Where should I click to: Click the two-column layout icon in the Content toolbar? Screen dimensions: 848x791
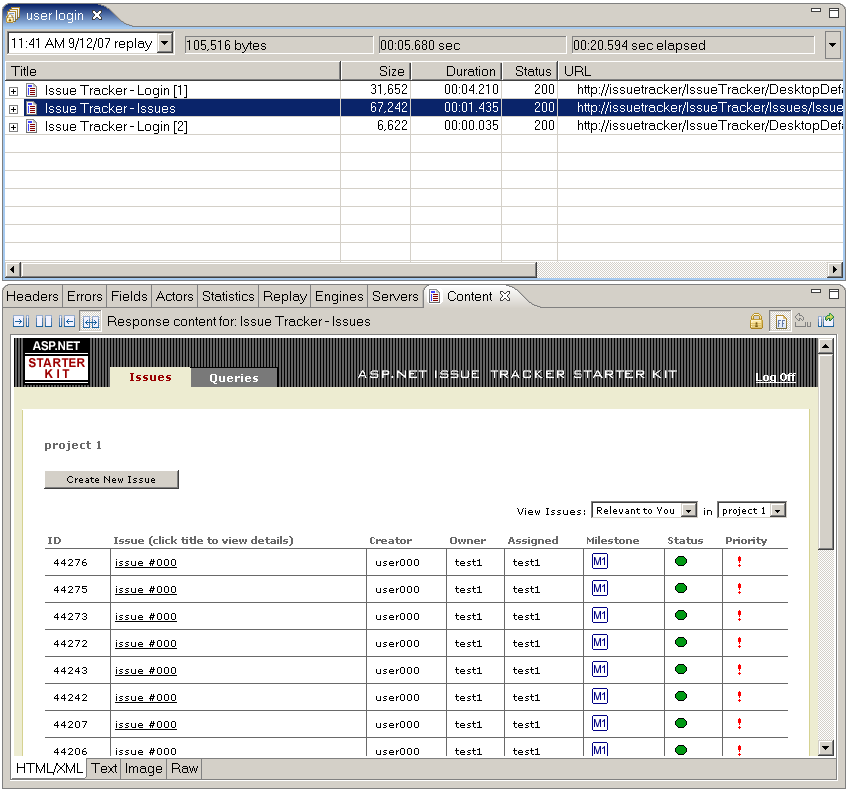[x=44, y=322]
